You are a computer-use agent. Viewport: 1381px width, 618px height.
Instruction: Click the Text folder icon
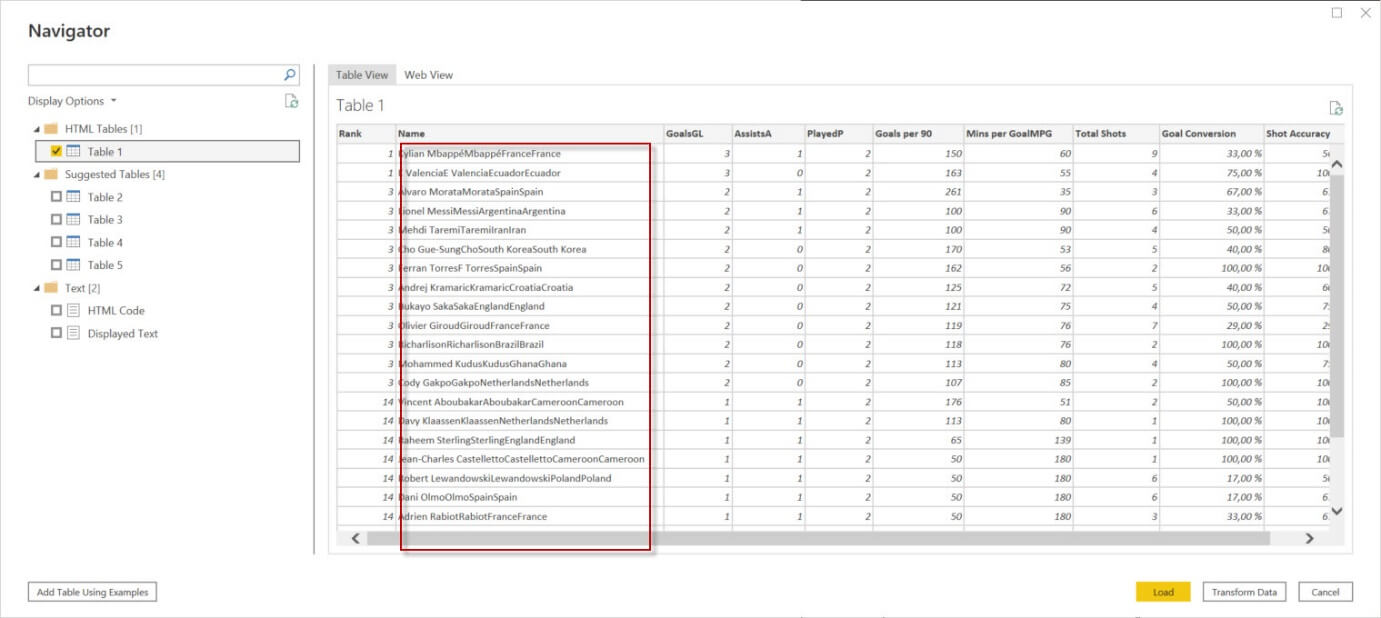[50, 288]
